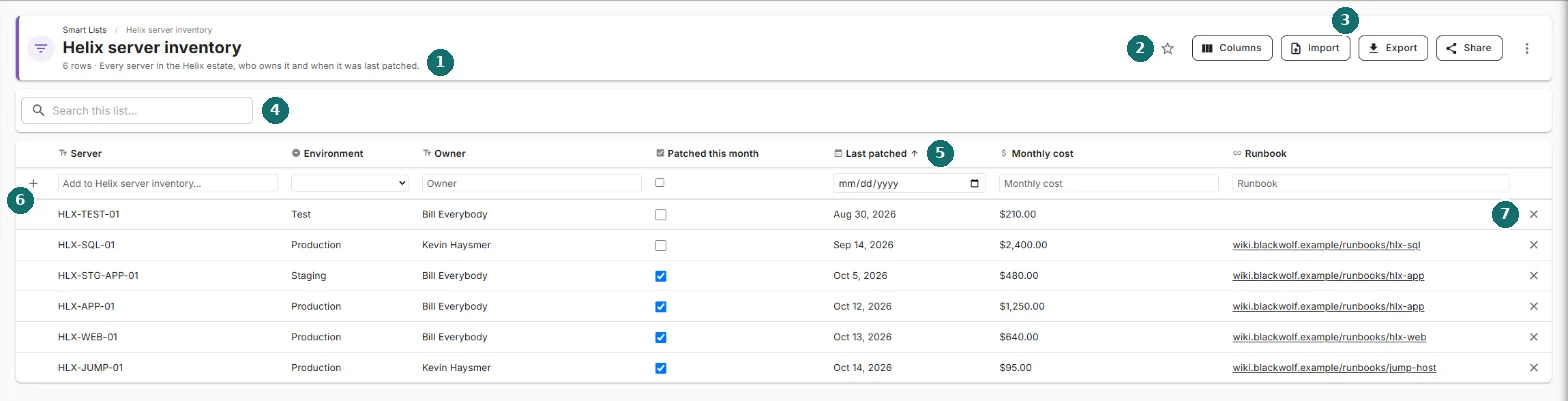Click the Oct 14, 2026 date cell
1568x401 pixels.
click(x=863, y=368)
